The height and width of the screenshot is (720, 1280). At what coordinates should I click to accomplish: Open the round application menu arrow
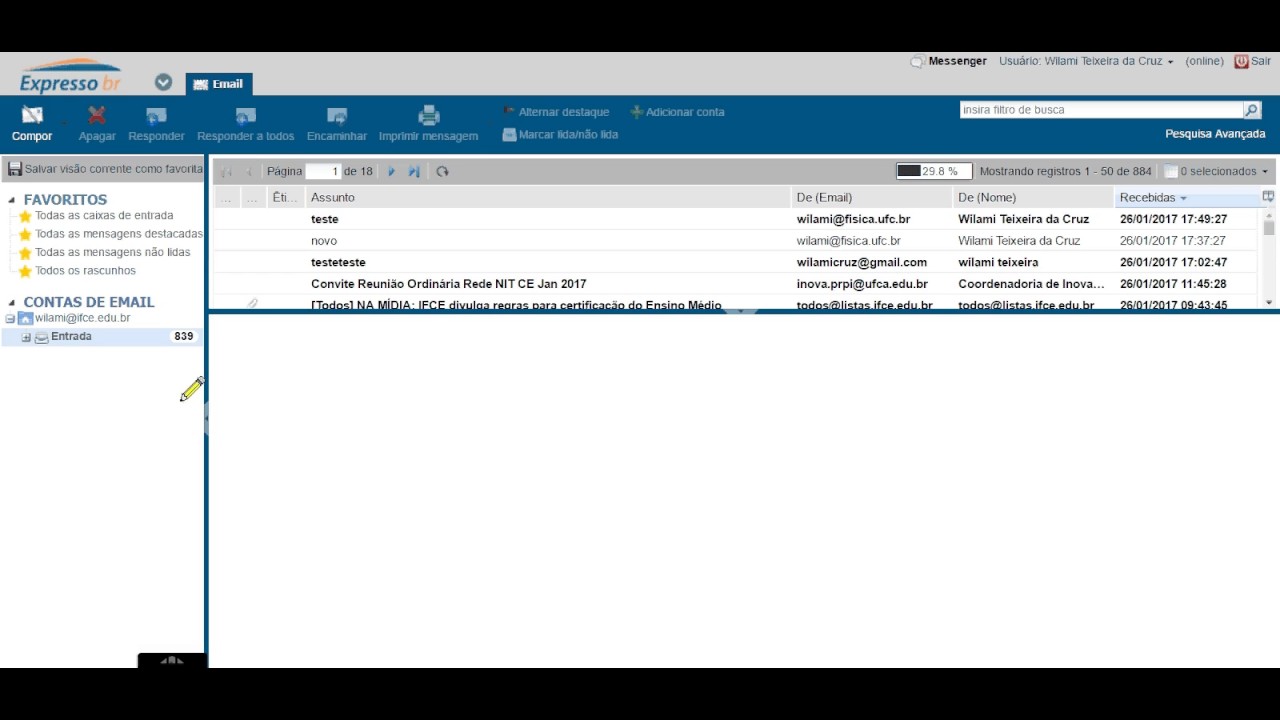pos(163,82)
